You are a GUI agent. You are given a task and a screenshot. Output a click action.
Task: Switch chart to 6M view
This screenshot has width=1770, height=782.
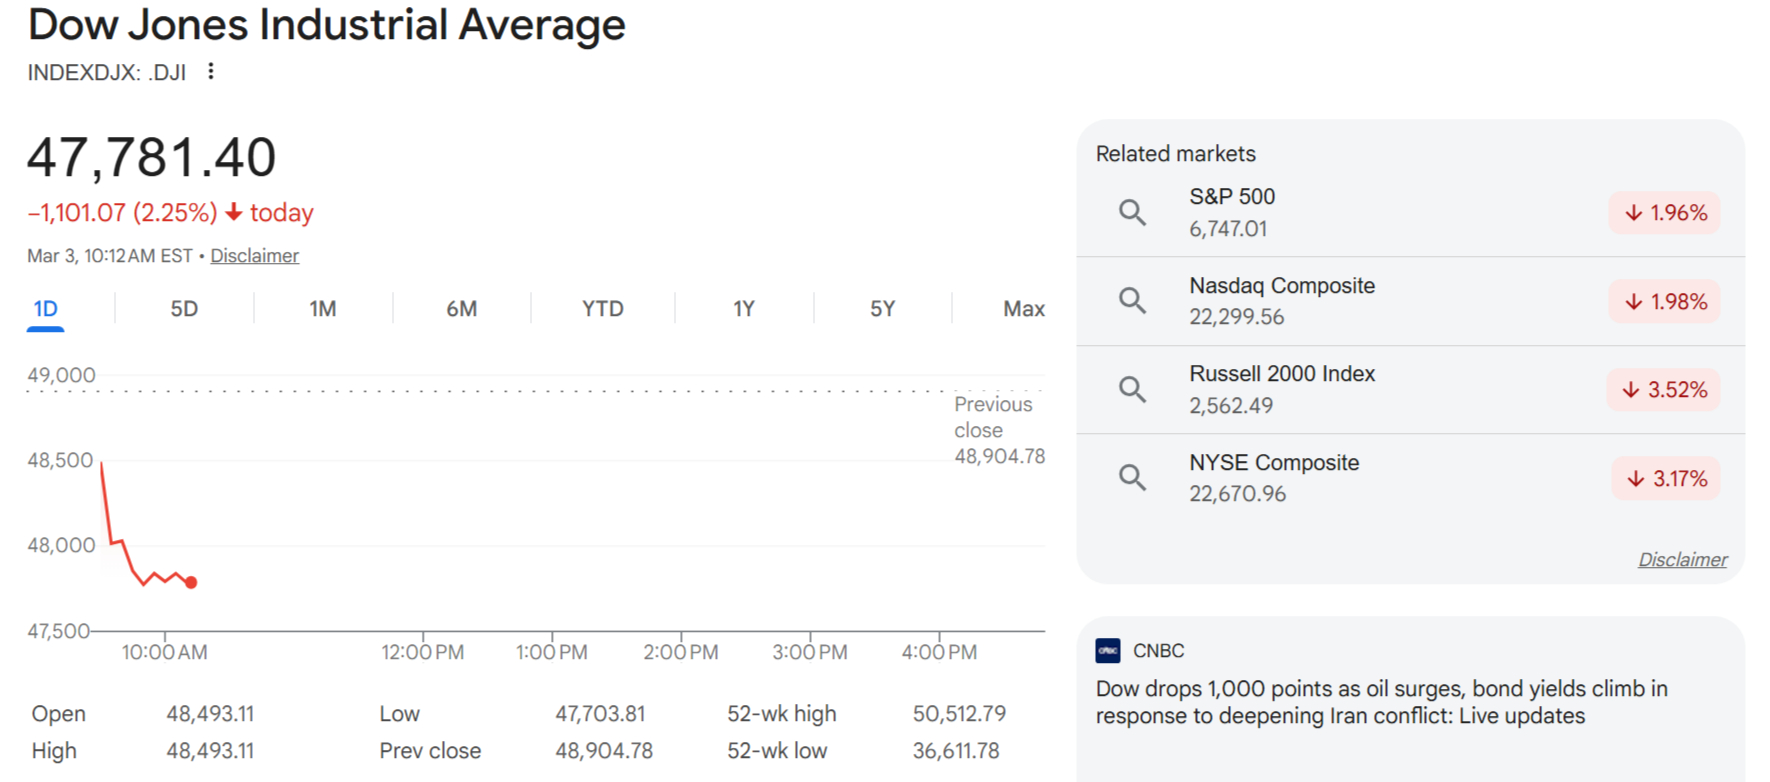pyautogui.click(x=461, y=309)
